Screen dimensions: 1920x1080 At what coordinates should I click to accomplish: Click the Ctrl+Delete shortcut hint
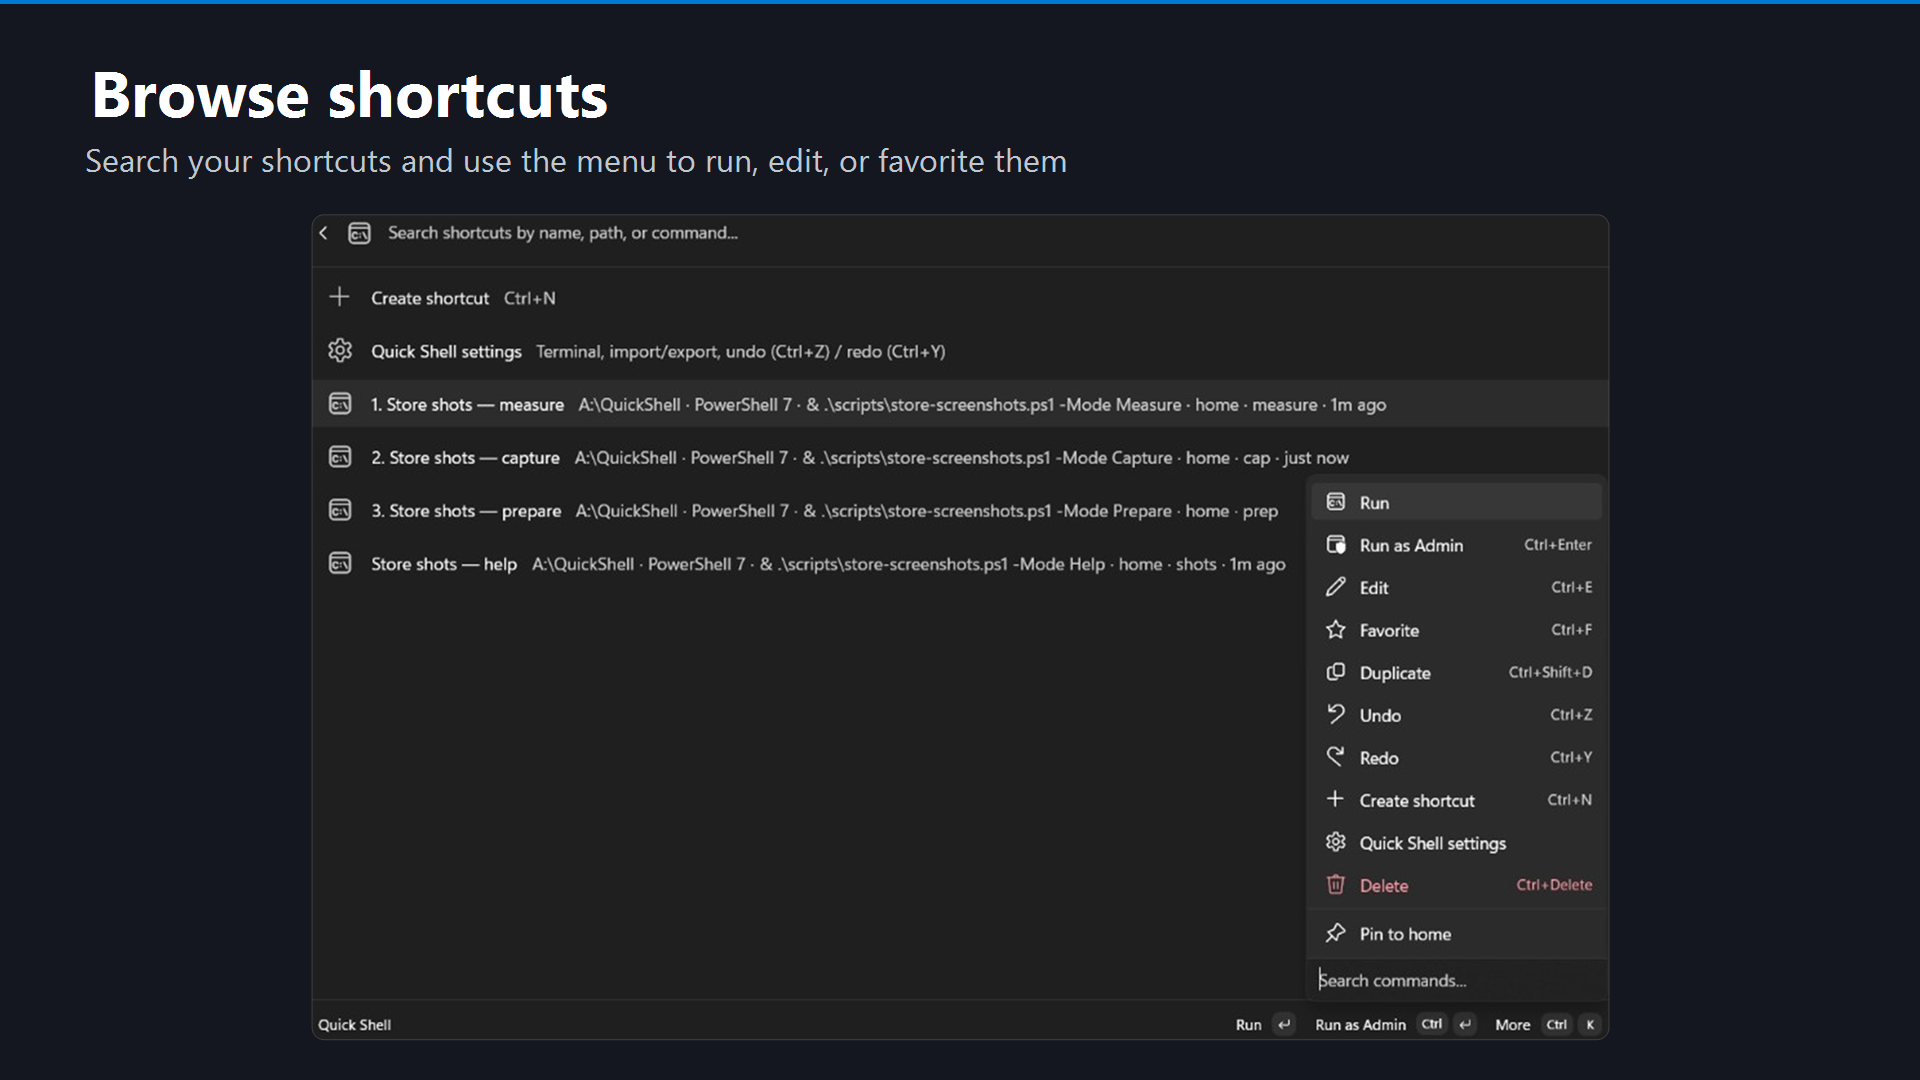point(1555,885)
